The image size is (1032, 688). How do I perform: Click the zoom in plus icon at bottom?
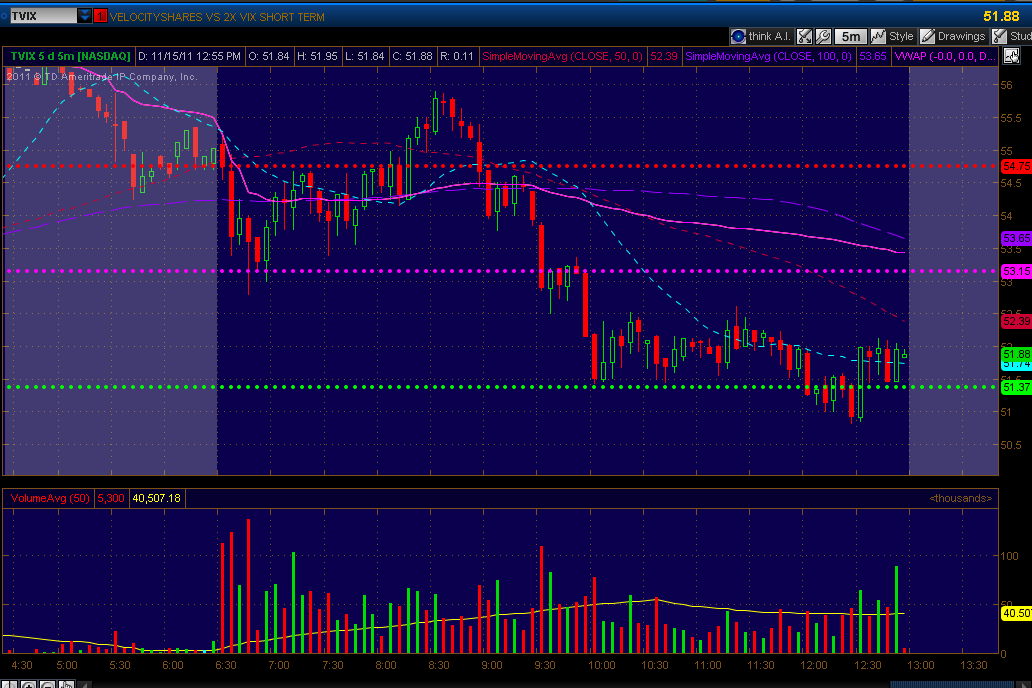point(28,685)
